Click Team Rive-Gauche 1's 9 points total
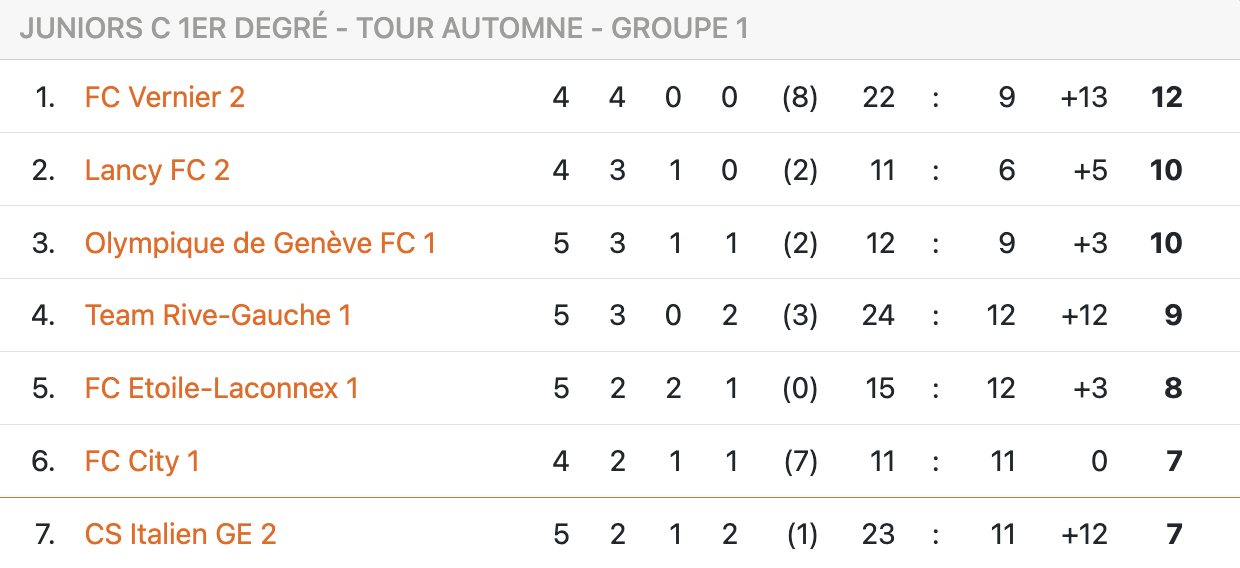 1174,316
